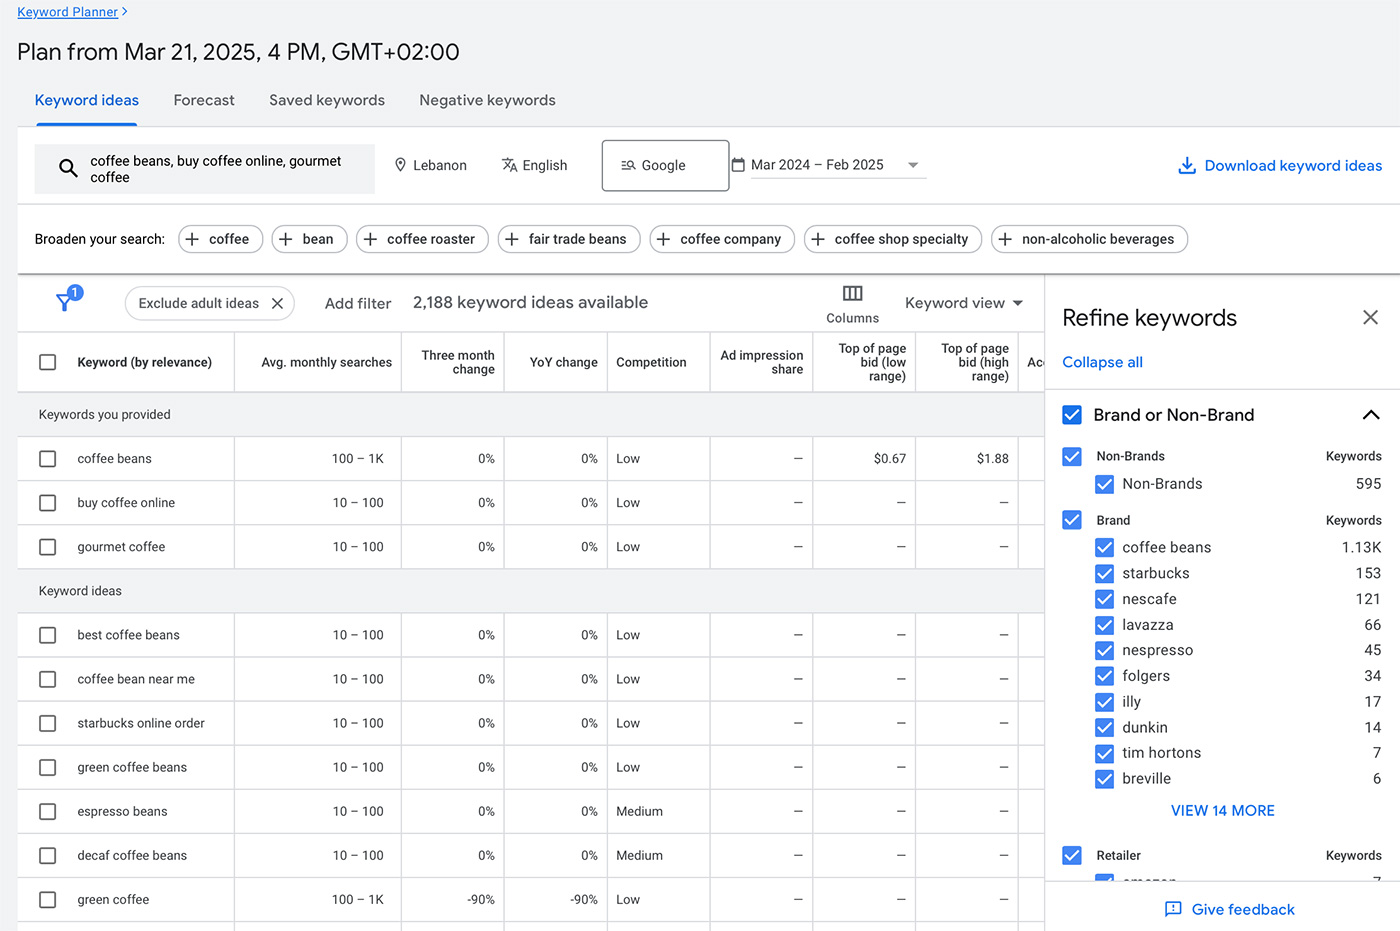Viewport: 1400px width, 931px height.
Task: Remove the Exclude adult ideas filter
Action: (277, 303)
